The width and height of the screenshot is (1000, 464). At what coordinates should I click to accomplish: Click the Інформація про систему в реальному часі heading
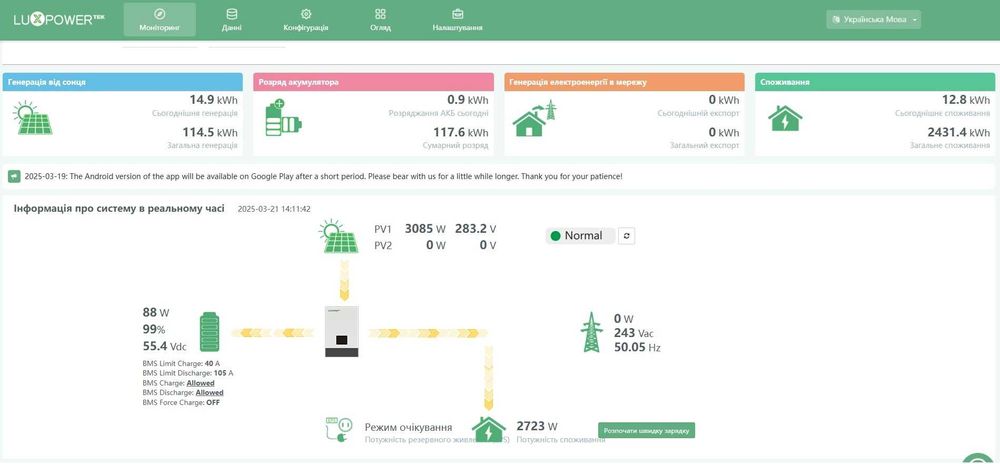[x=119, y=208]
